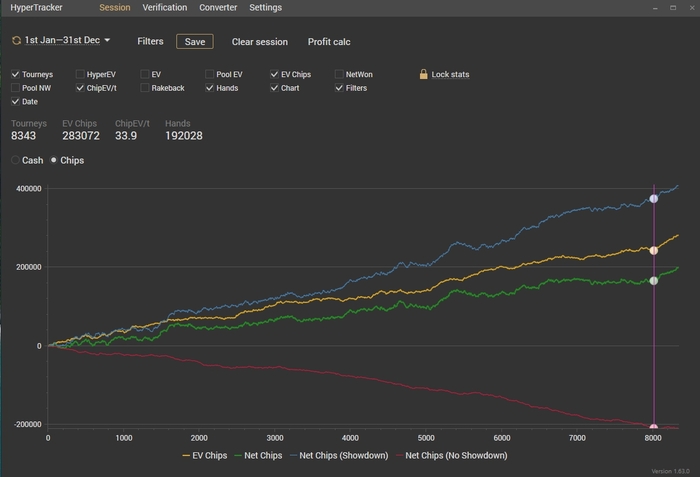The height and width of the screenshot is (477, 700).
Task: Enable the EV checkbox
Action: point(145,74)
